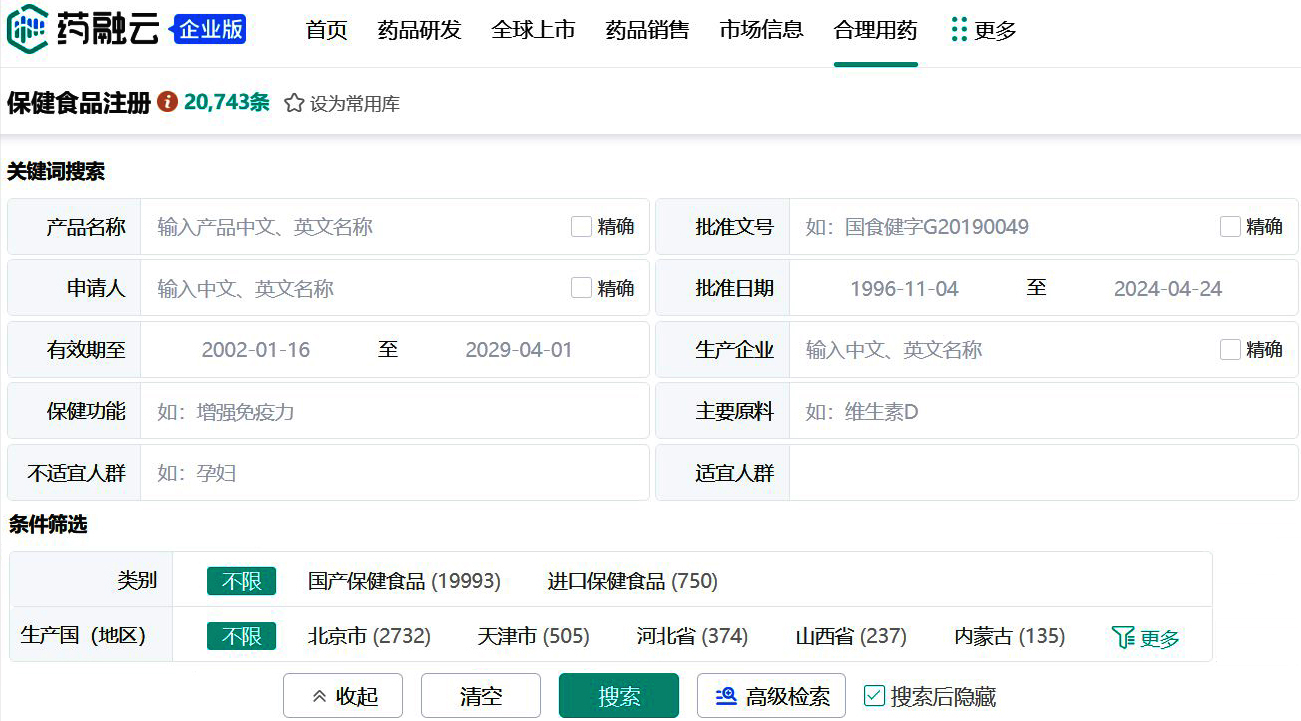Open the 适宜人群 selection field

point(1042,473)
